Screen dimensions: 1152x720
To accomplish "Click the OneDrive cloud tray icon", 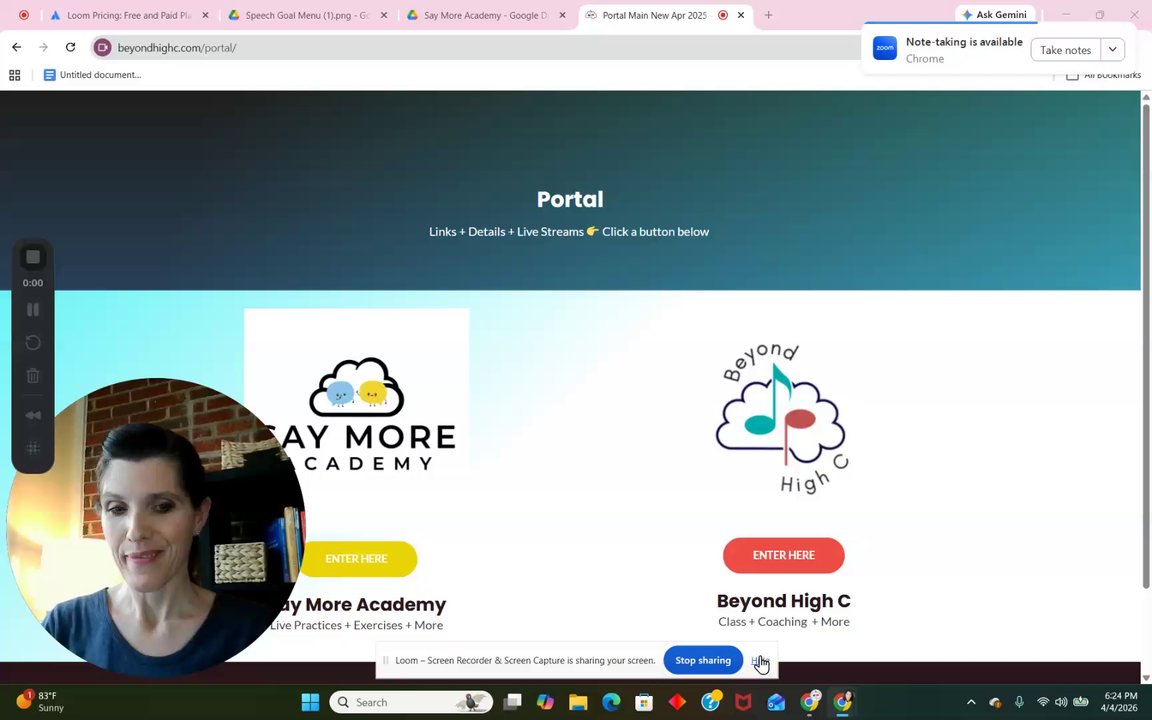I will click(996, 702).
